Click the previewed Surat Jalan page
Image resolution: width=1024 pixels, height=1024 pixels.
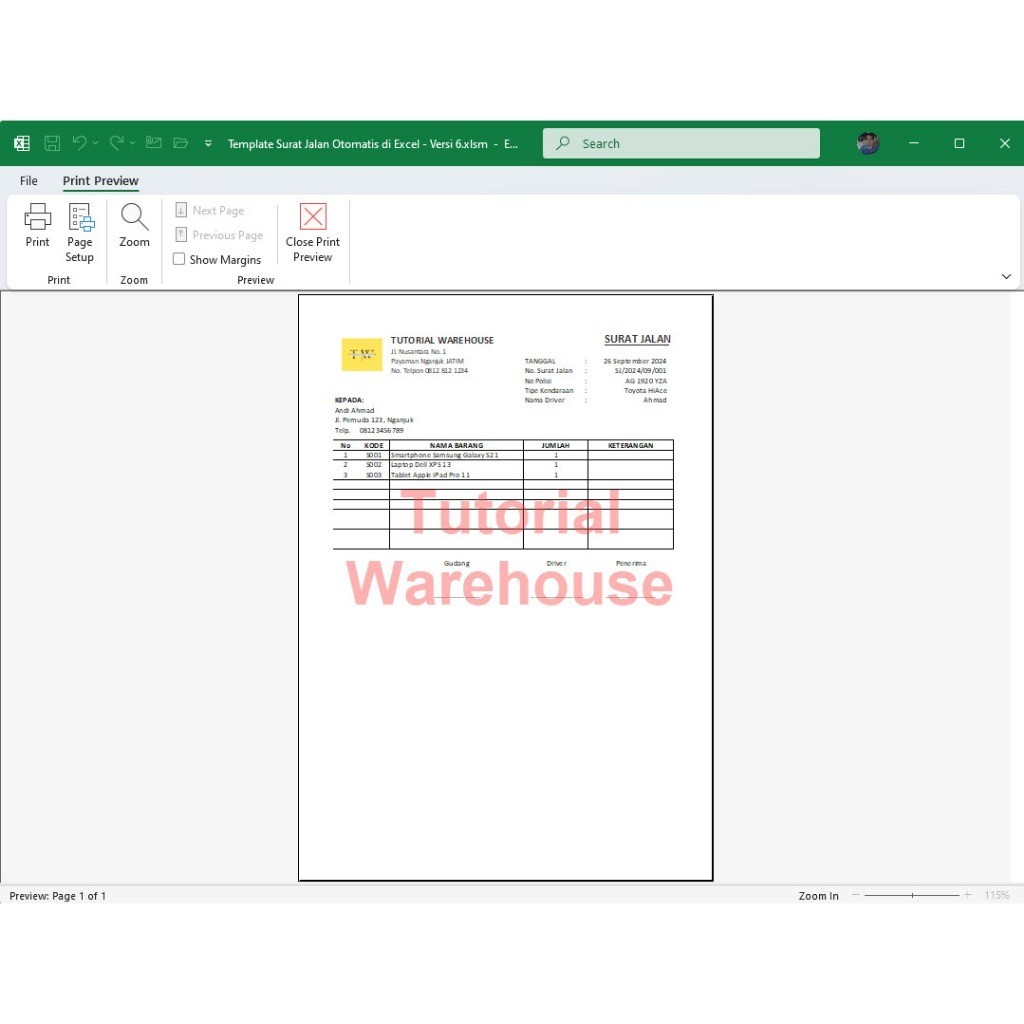[505, 588]
